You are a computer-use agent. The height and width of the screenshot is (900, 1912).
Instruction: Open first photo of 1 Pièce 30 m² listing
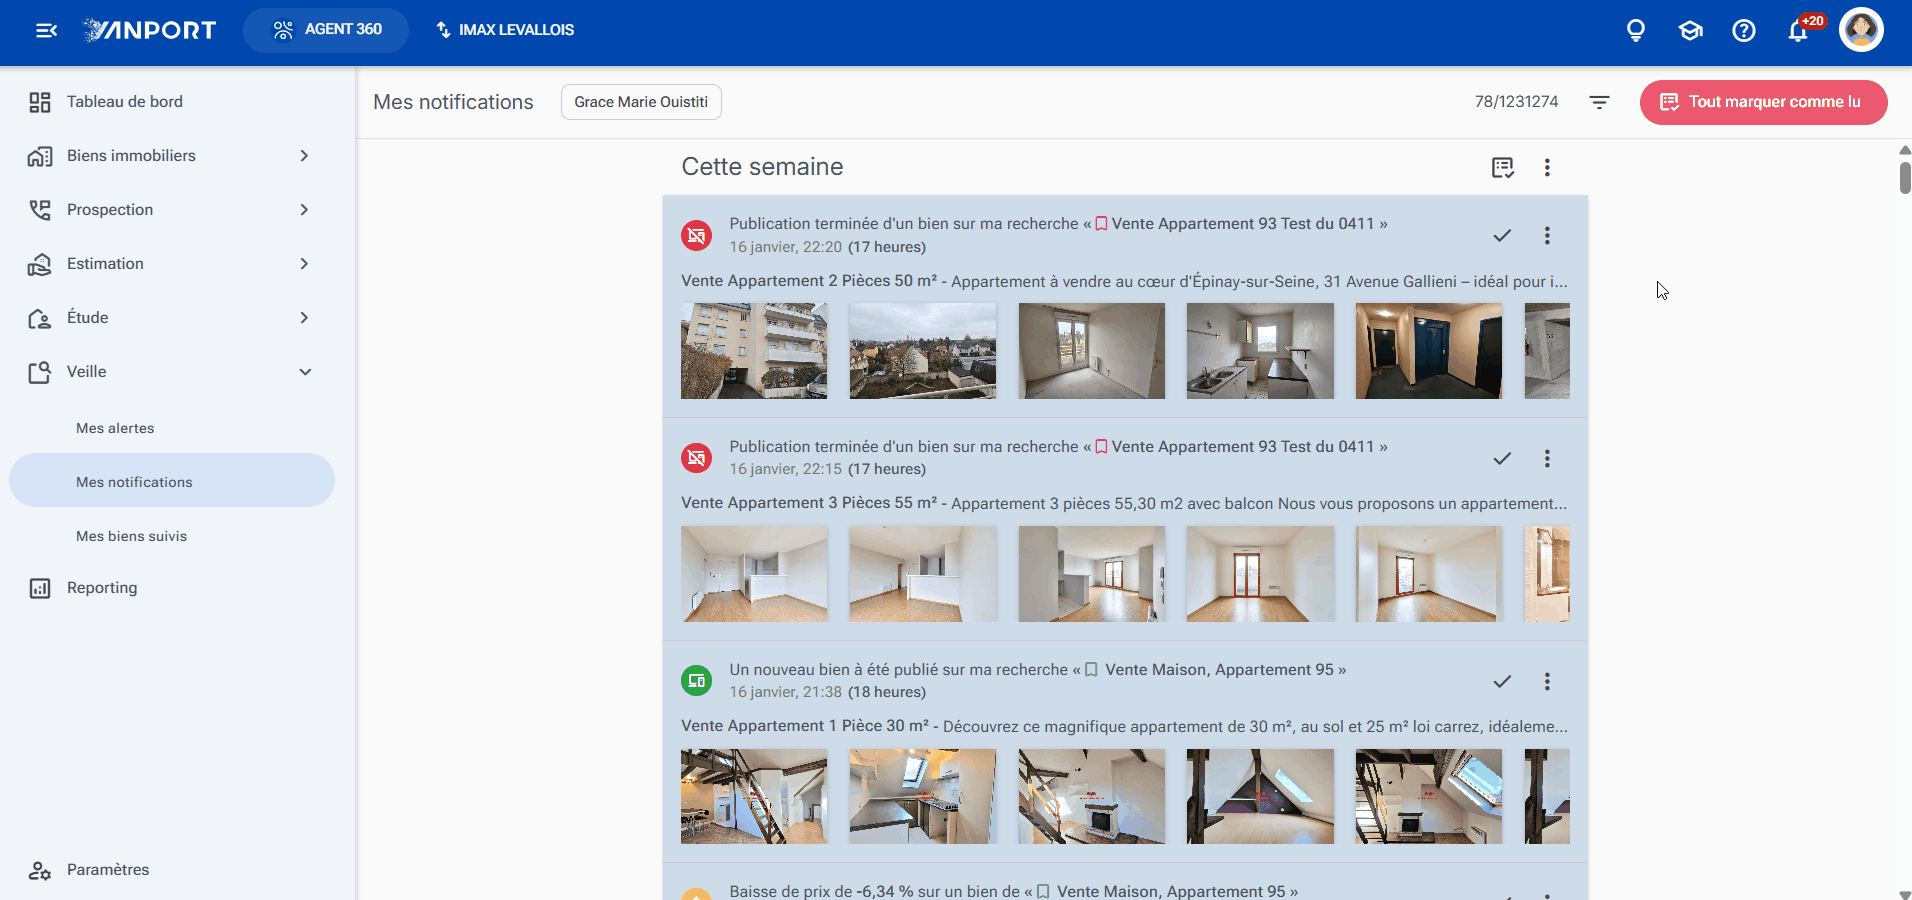[x=754, y=797]
